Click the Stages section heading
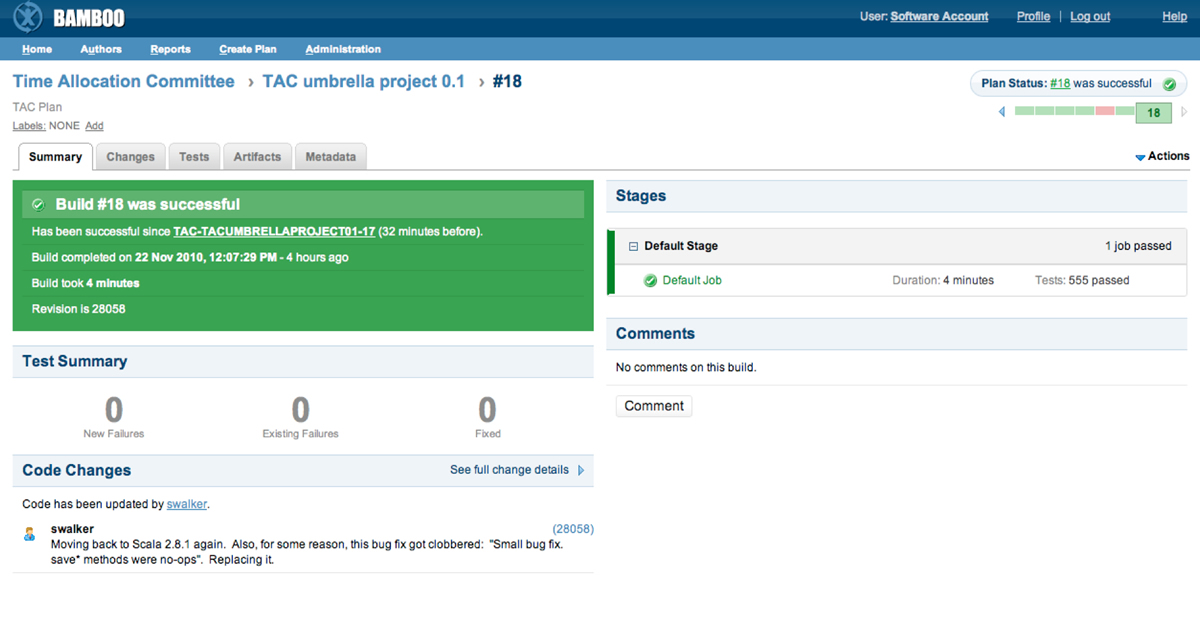 (x=641, y=196)
